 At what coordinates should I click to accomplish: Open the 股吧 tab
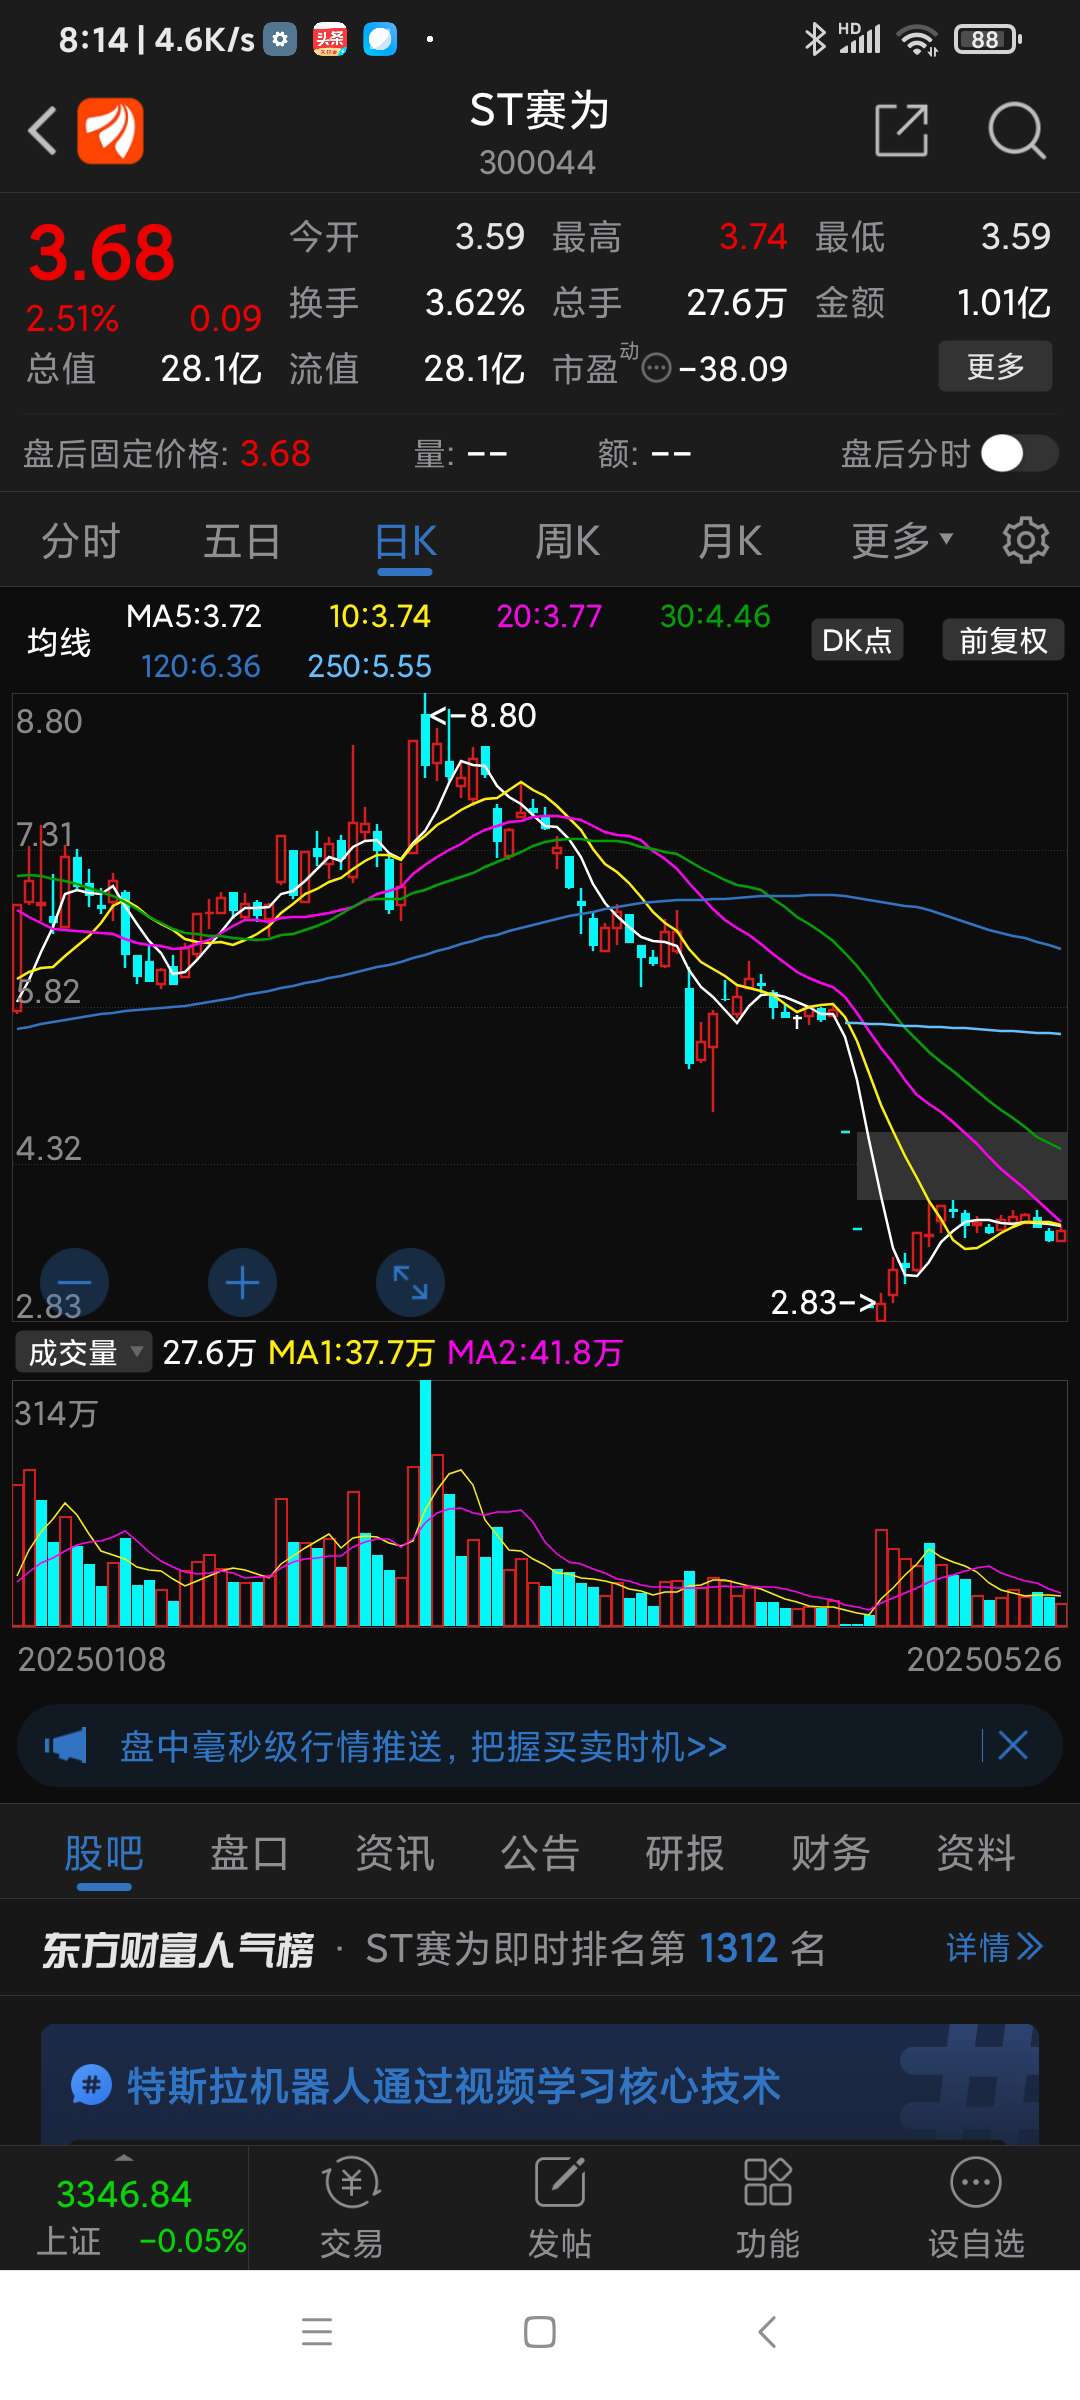click(104, 1853)
